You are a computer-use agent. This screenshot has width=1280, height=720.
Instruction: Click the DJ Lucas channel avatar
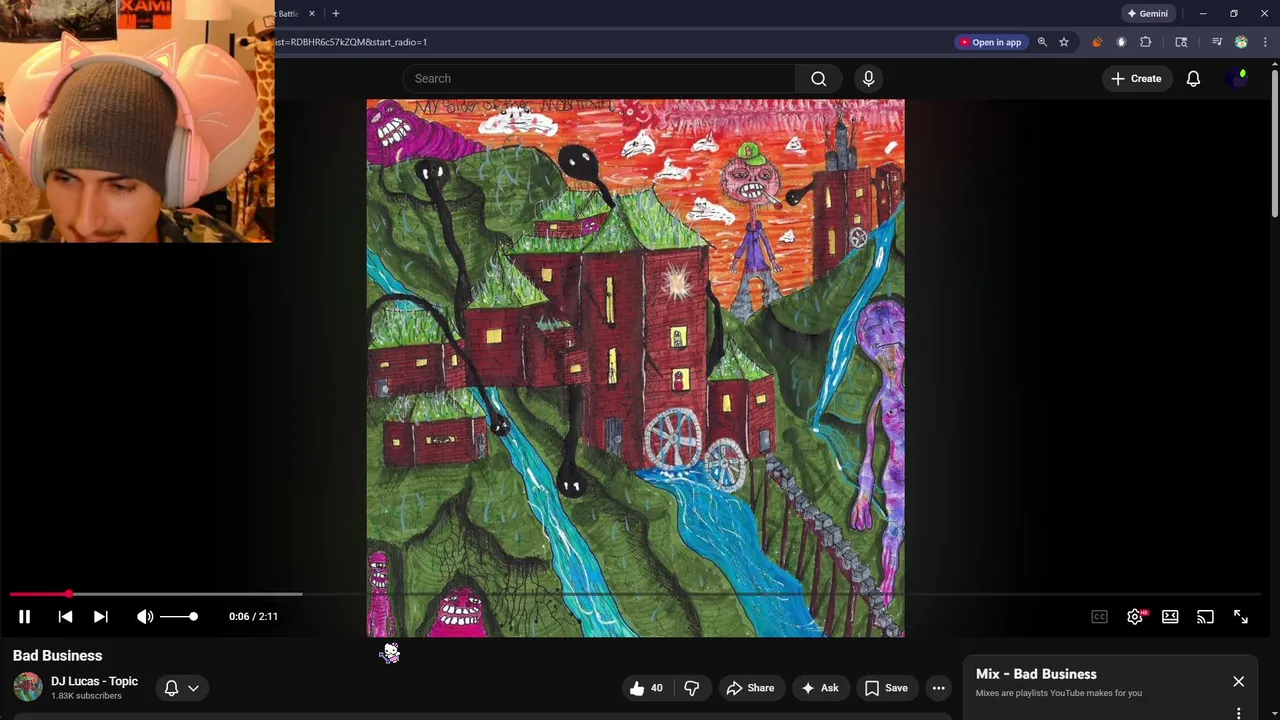(28, 687)
